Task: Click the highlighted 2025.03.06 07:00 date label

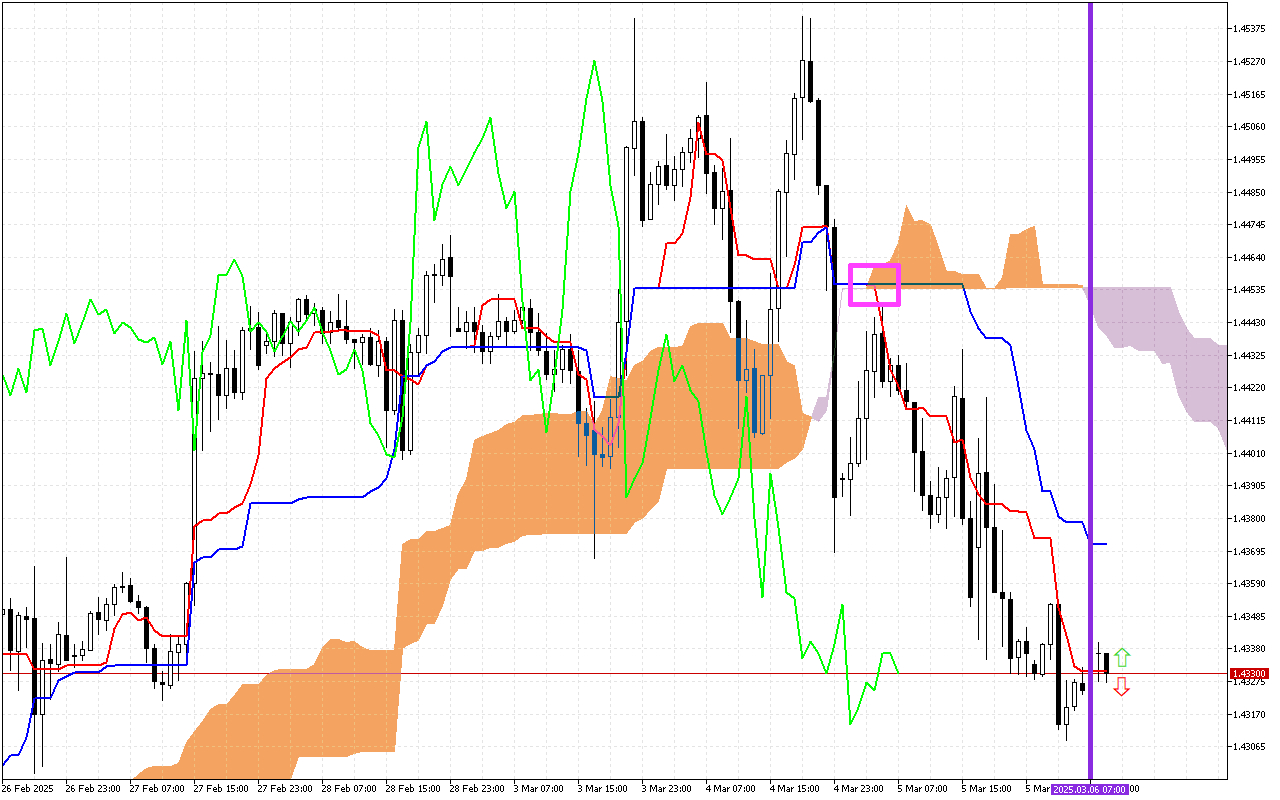Action: [x=1090, y=789]
